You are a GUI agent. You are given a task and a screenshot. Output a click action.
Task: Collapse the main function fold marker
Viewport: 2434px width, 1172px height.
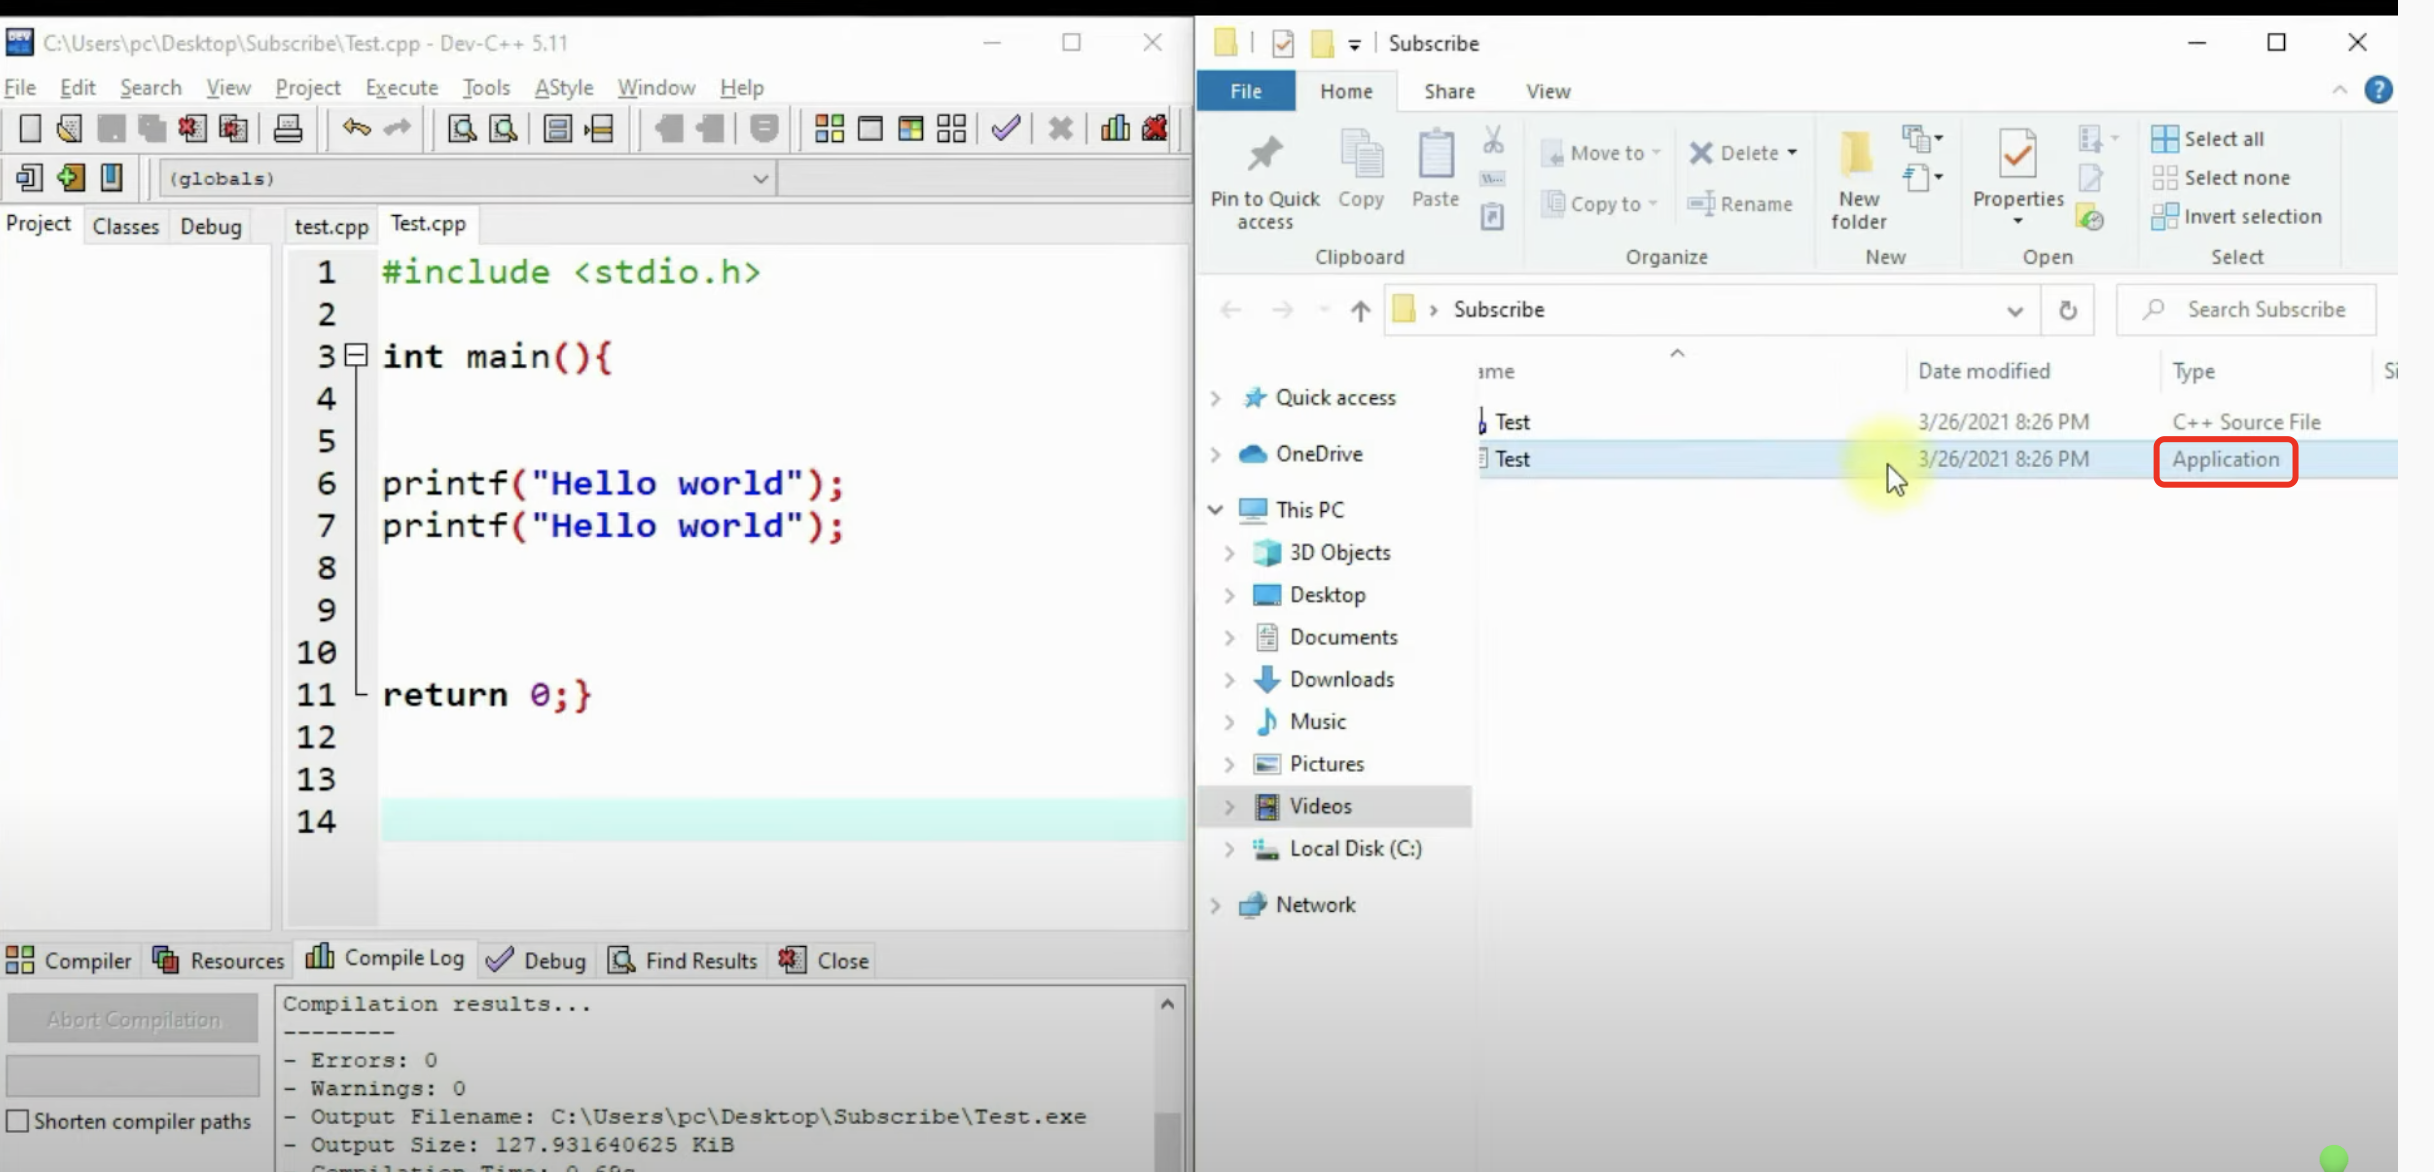coord(355,355)
